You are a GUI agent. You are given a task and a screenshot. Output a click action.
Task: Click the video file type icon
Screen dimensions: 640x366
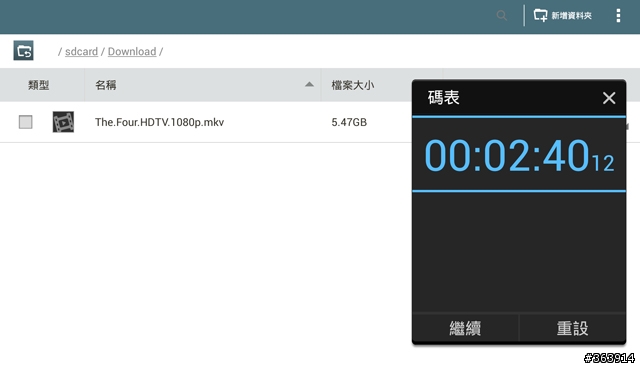click(63, 122)
